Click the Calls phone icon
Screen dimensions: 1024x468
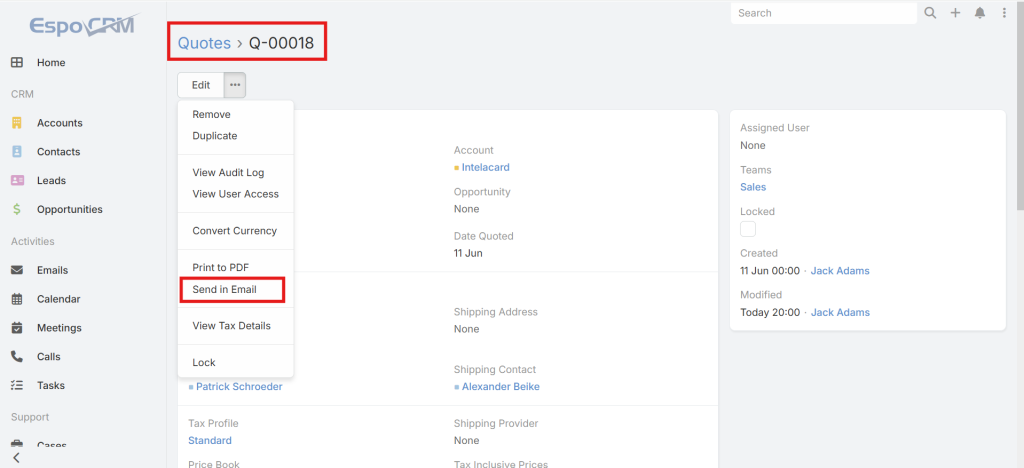[17, 356]
